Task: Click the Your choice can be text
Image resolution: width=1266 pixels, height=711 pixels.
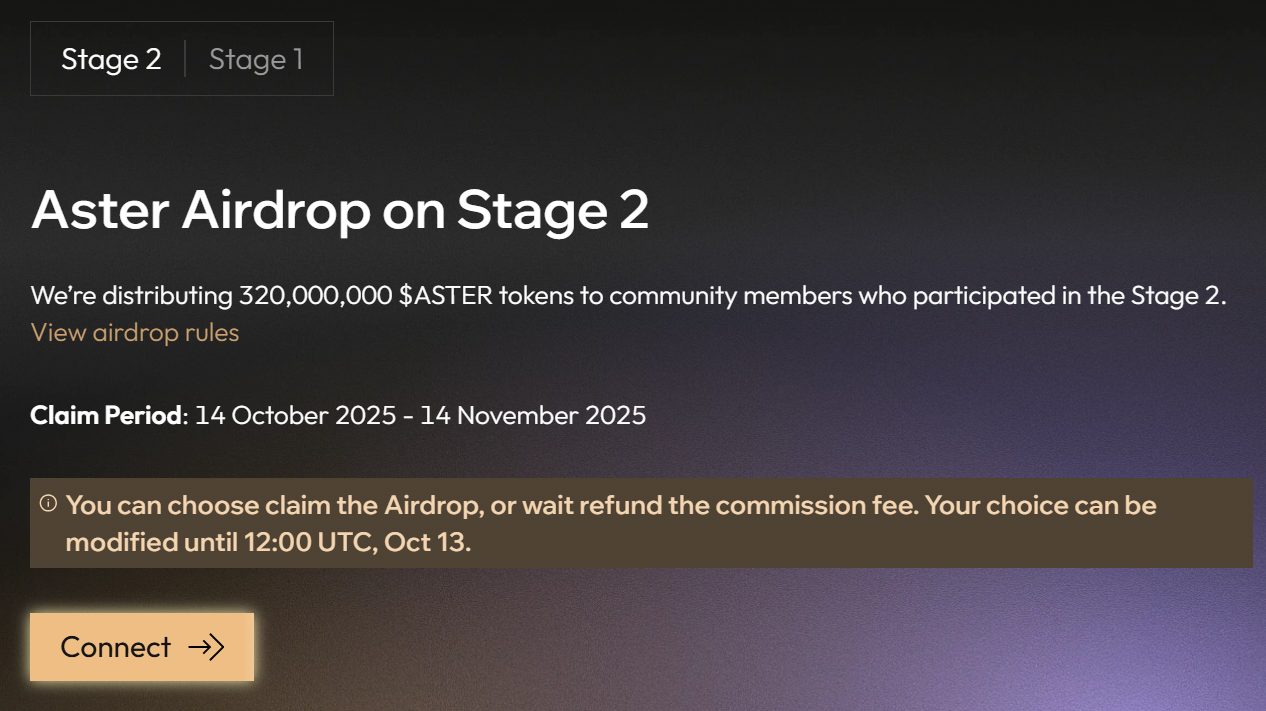Action: tap(1041, 505)
